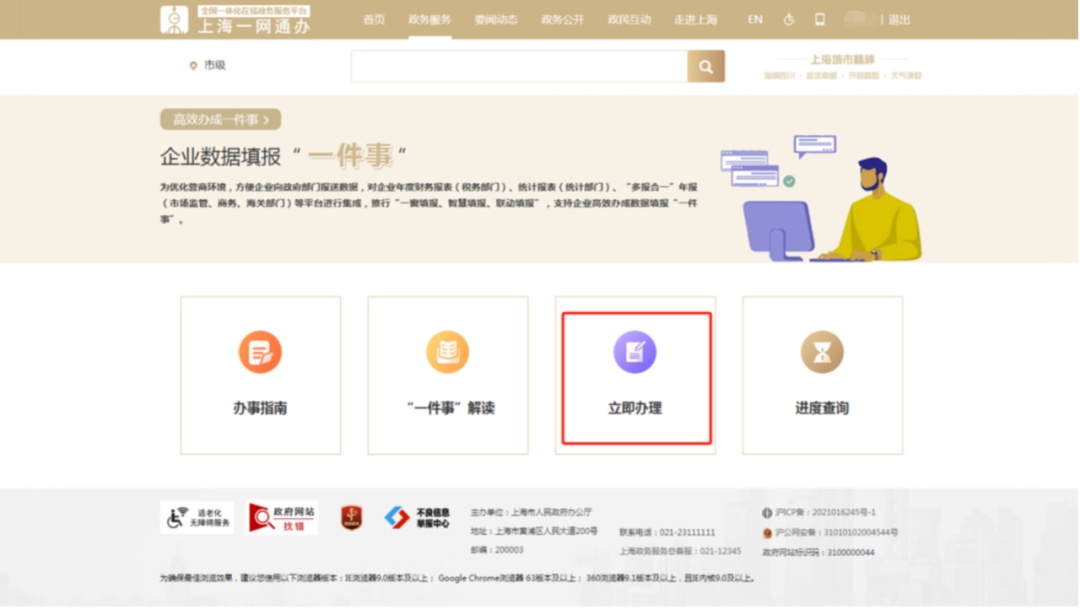Open the accessibility wheelchair icon in header
The height and width of the screenshot is (610, 1080).
point(789,20)
